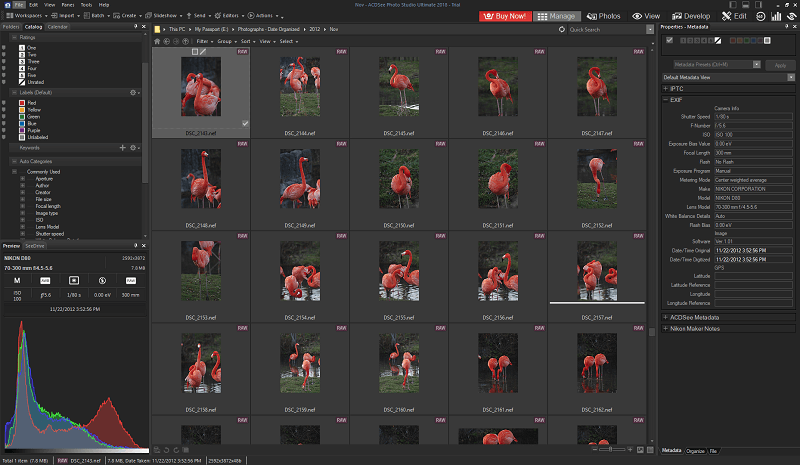
Task: Collapse the Ratings section
Action: pos(14,37)
